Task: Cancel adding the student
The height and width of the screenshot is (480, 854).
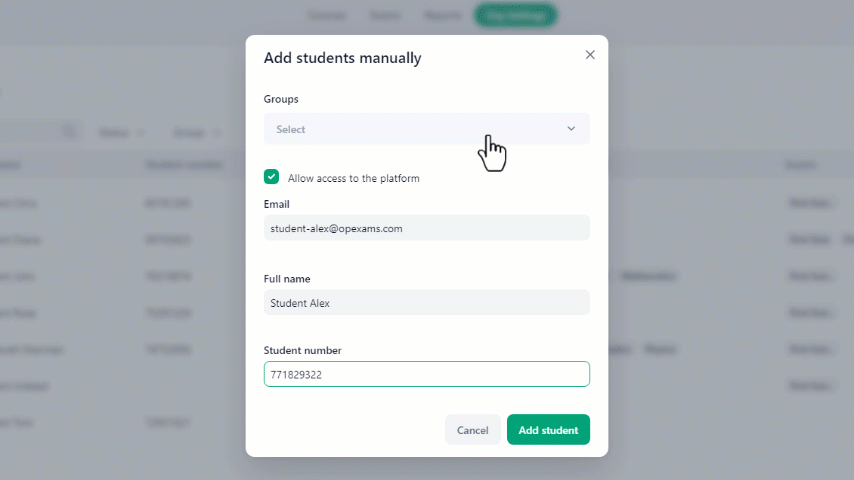Action: [x=472, y=430]
